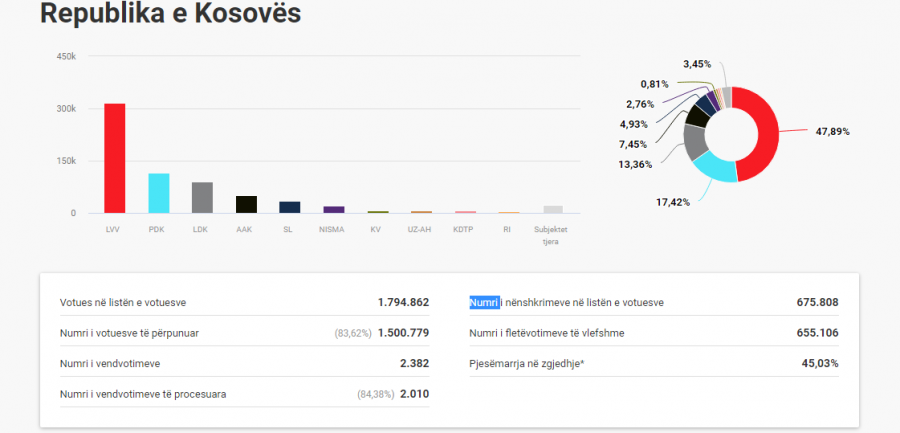This screenshot has height=433, width=900.
Task: Click the PDK axis label
Action: (x=158, y=230)
